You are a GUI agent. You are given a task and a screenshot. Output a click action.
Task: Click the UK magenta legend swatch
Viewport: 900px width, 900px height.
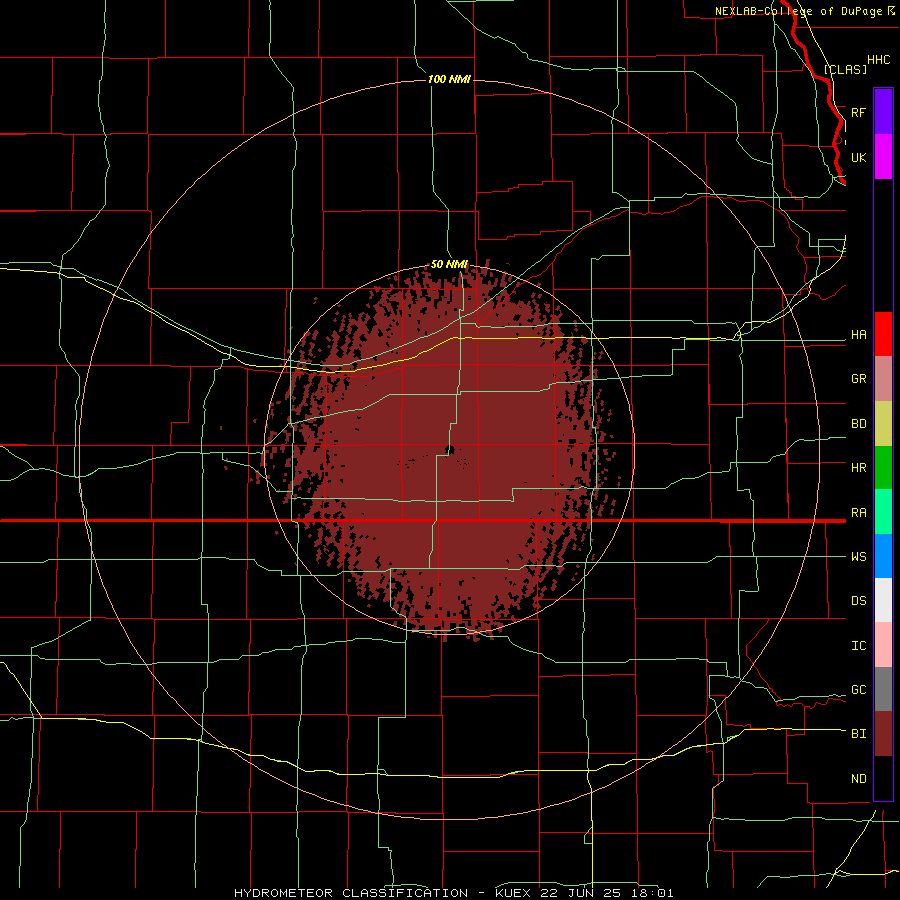pyautogui.click(x=883, y=157)
